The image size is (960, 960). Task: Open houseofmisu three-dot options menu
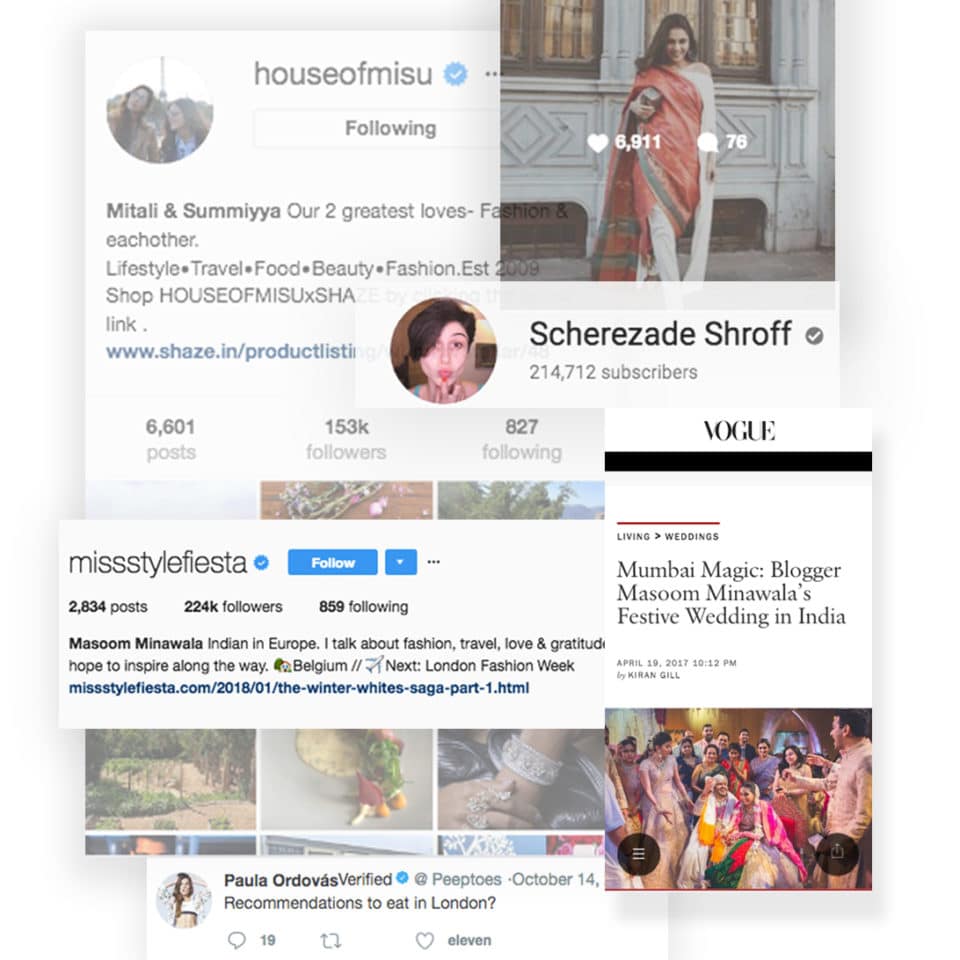point(492,74)
